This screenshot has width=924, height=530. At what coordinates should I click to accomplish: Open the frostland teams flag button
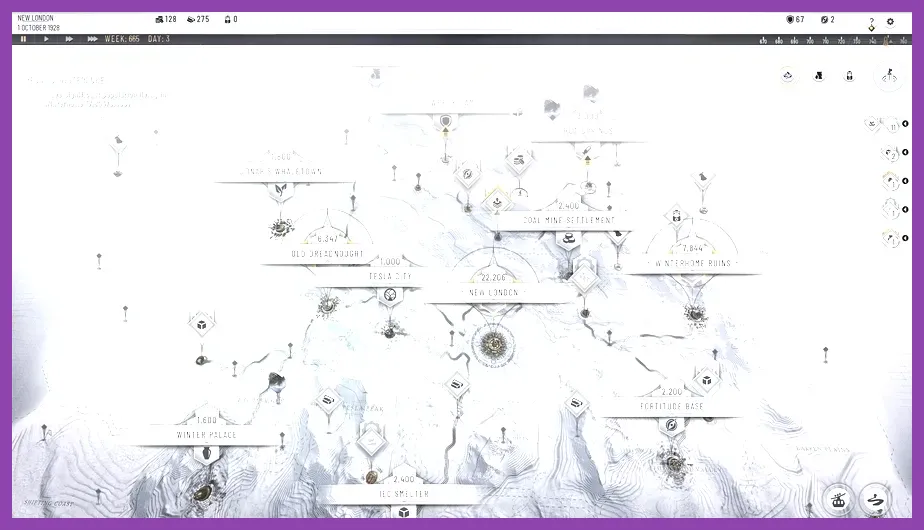tap(889, 76)
